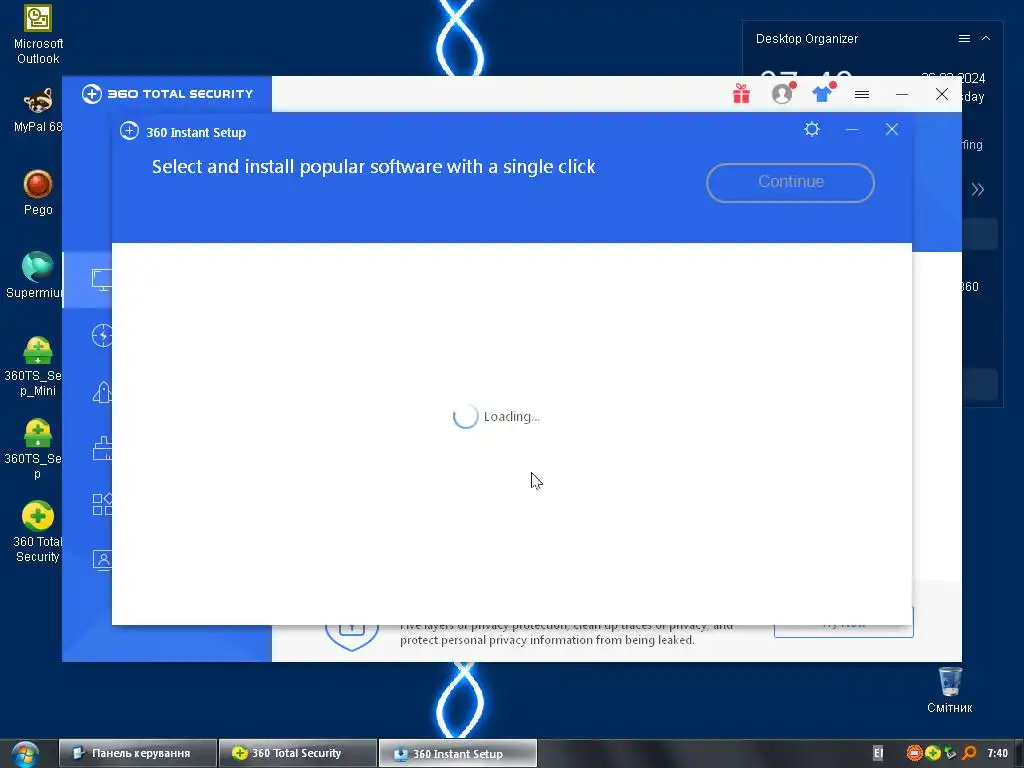The width and height of the screenshot is (1024, 768).
Task: Minimize the 360 Total Security window
Action: click(x=902, y=94)
